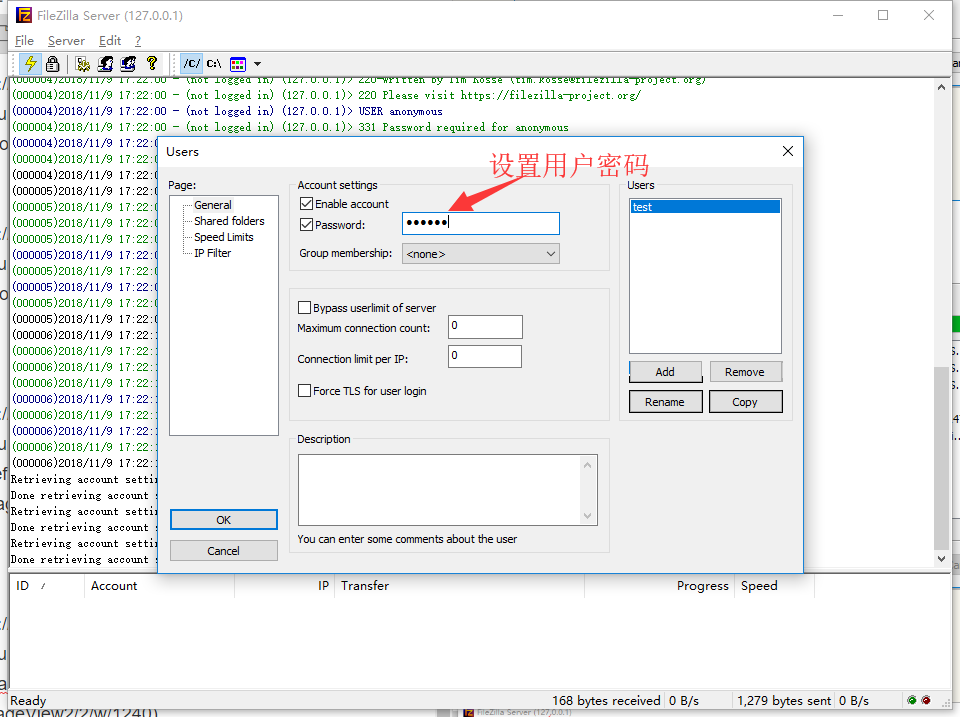Click "168 bytes received" in status bar
Viewport: 960px width, 717px height.
point(606,700)
